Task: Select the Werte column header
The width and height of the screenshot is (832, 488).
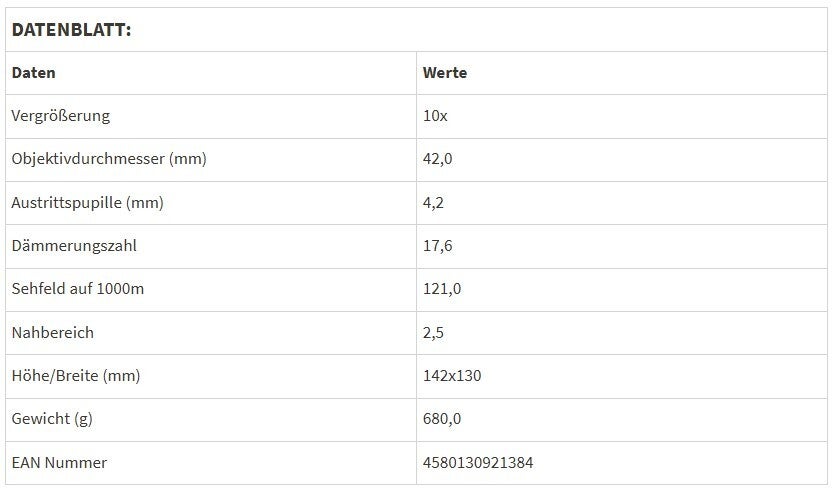Action: coord(444,73)
